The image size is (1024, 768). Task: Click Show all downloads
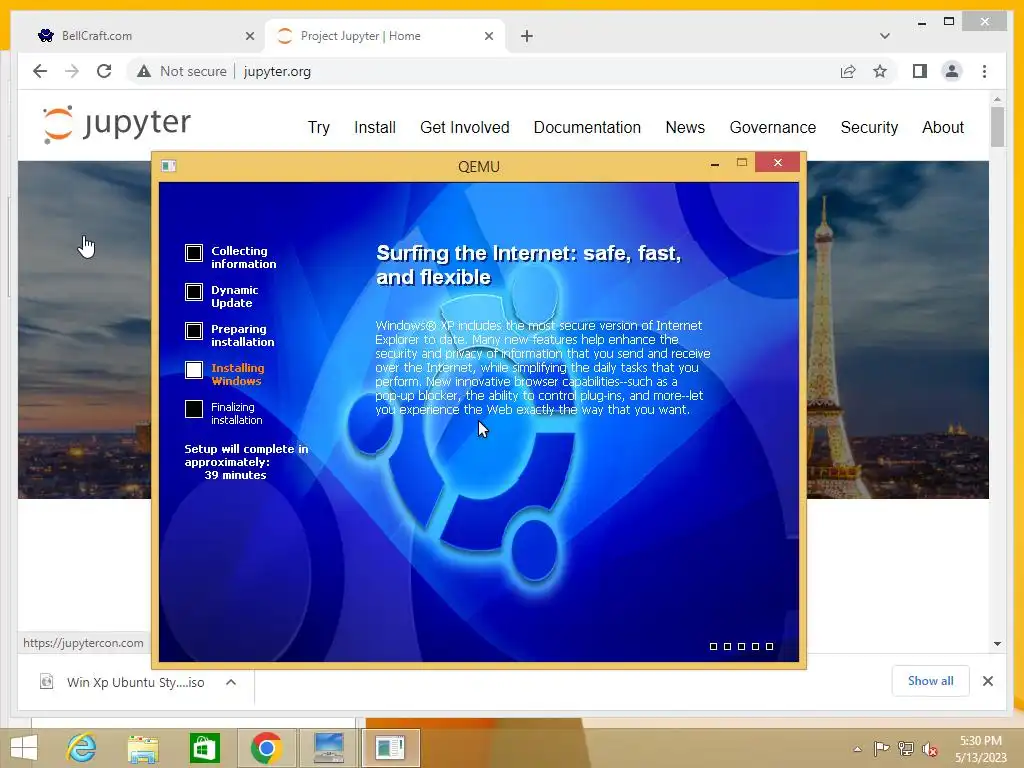click(x=931, y=681)
